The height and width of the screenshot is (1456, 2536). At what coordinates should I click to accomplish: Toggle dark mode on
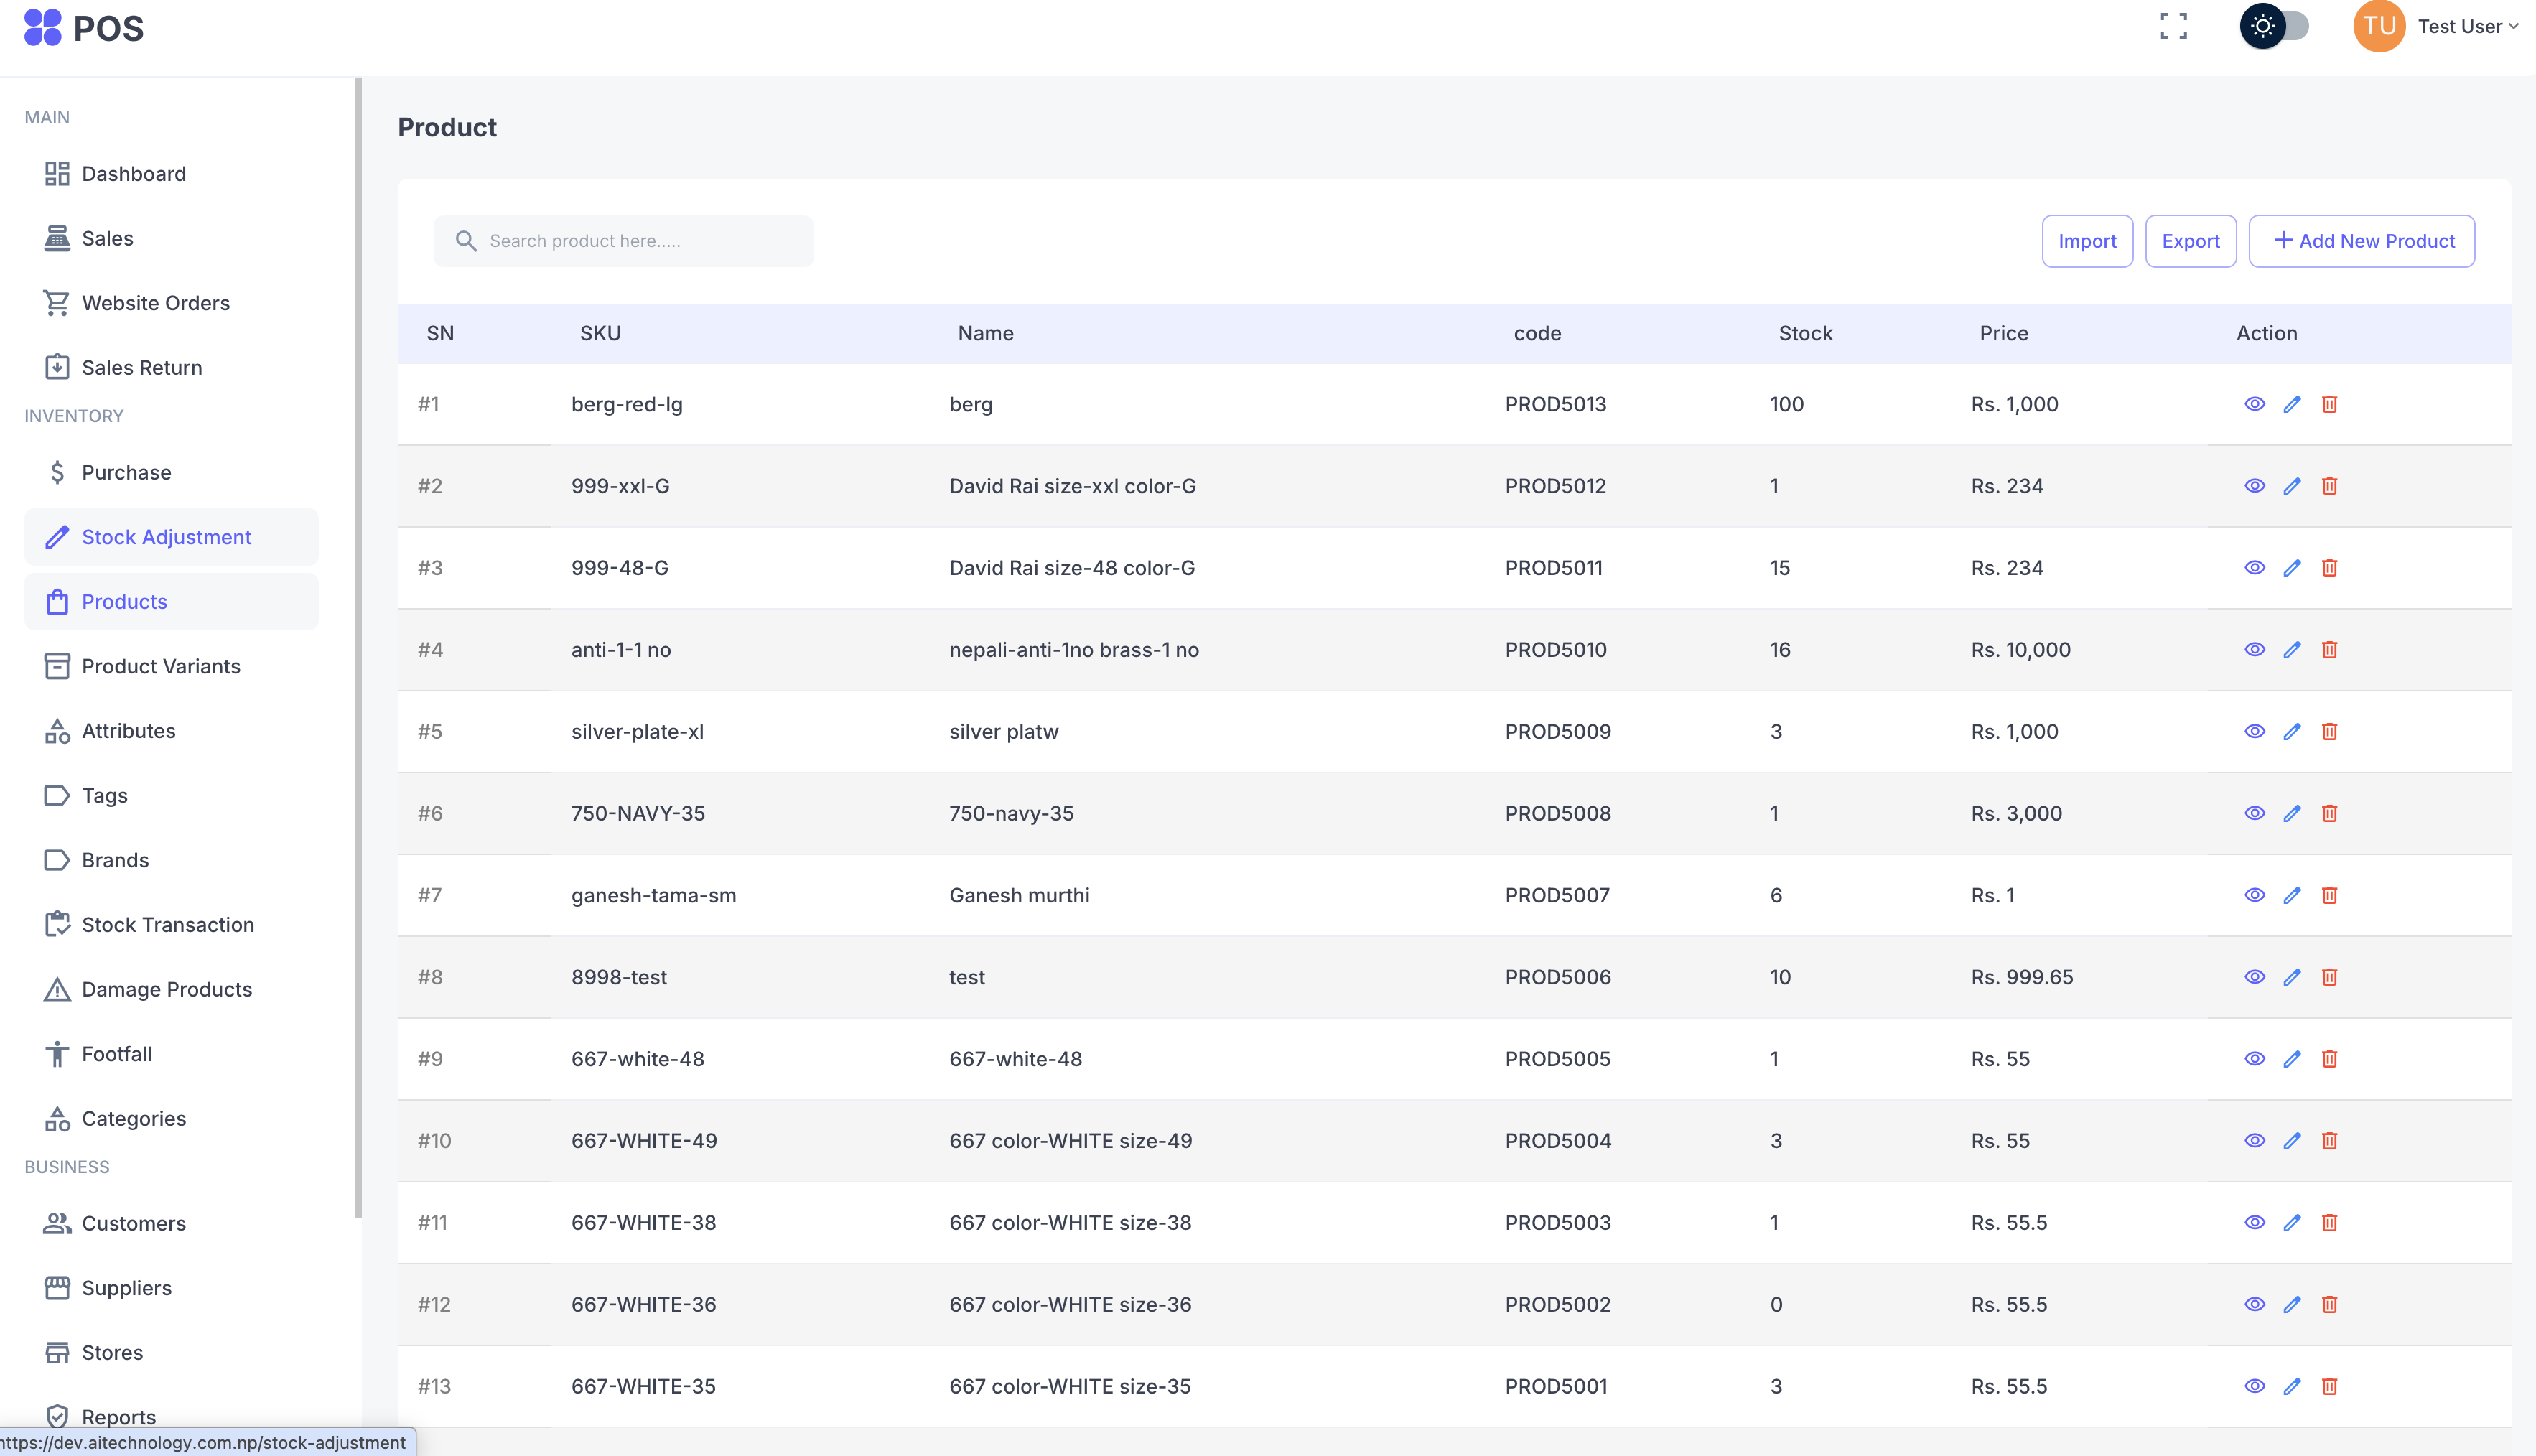pos(2276,27)
